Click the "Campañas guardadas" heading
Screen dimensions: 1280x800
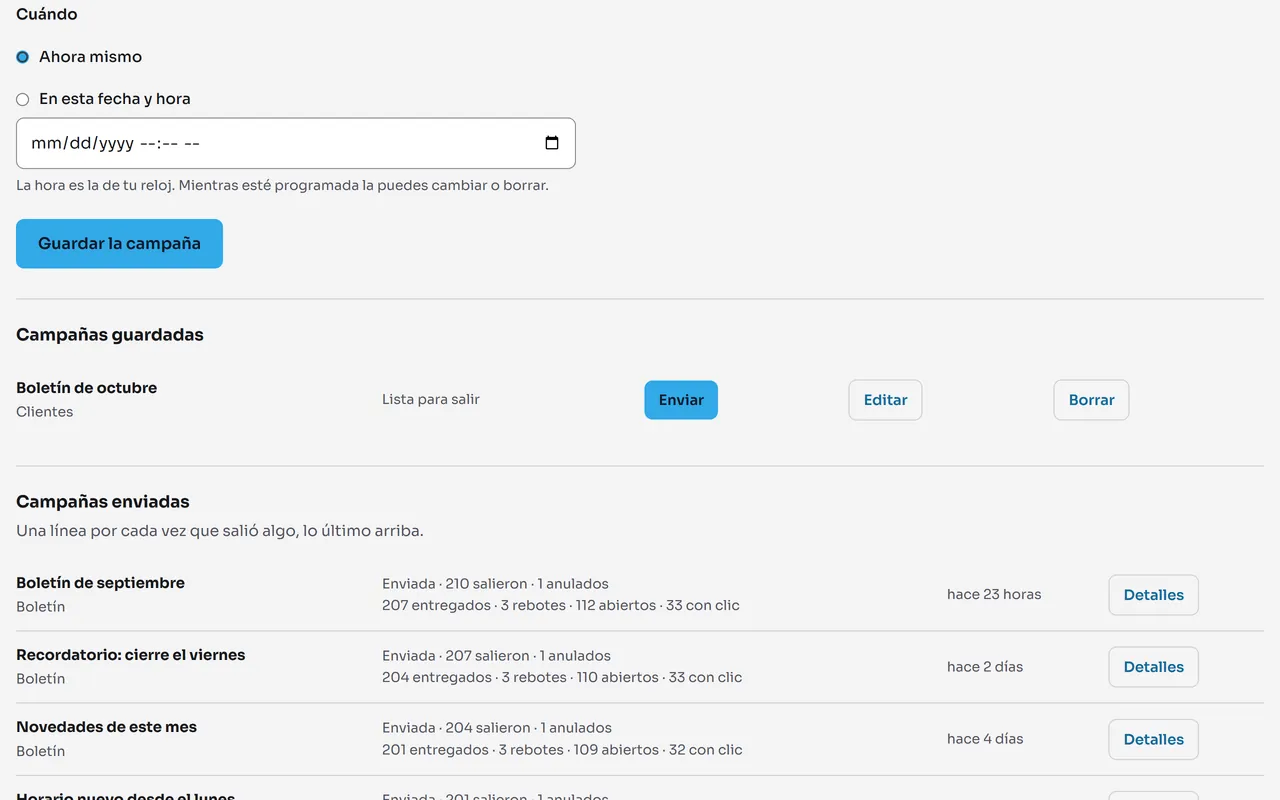click(x=110, y=335)
